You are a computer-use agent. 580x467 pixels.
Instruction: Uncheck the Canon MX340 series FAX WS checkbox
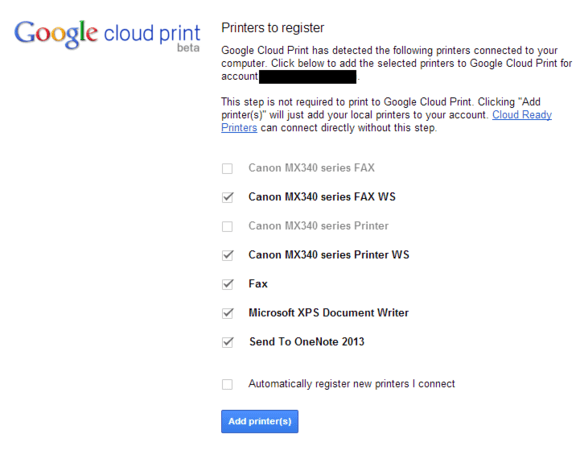[x=227, y=197]
